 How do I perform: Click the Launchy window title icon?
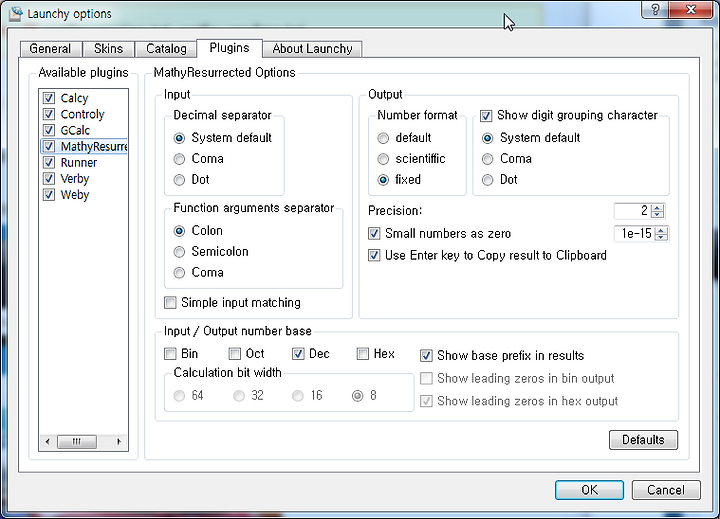tap(16, 14)
